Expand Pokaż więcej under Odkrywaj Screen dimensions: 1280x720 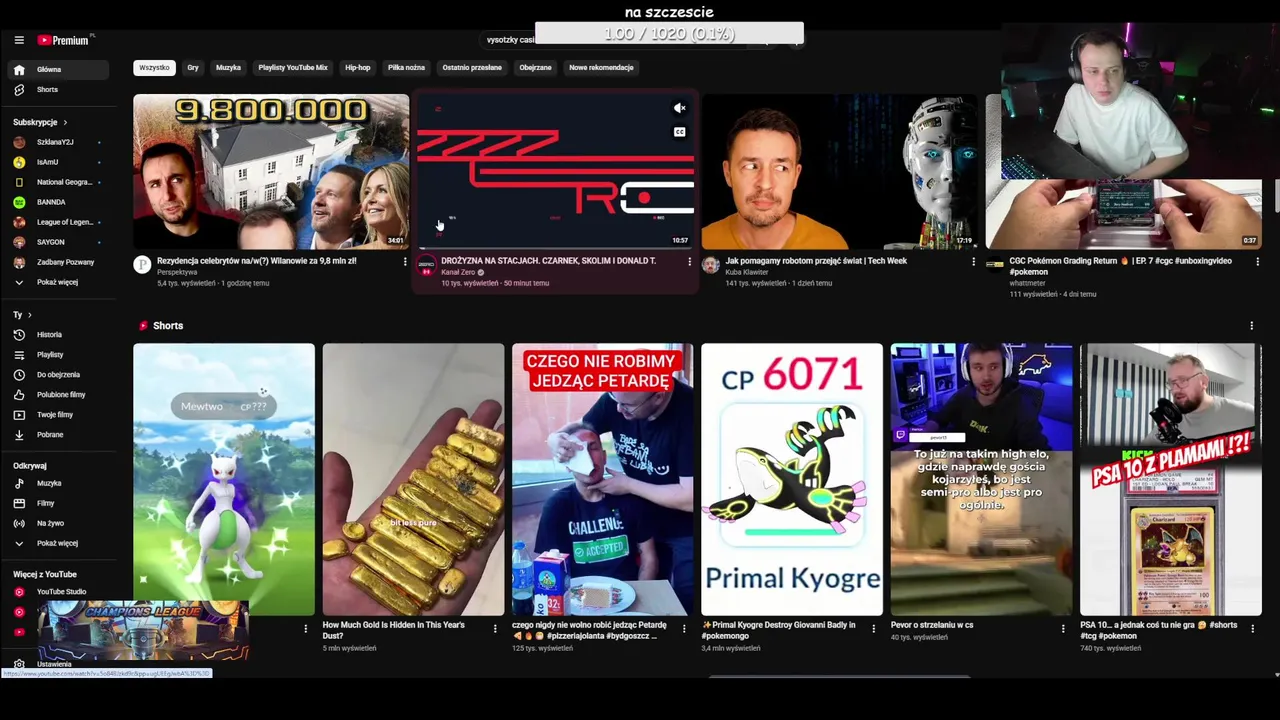pos(60,544)
